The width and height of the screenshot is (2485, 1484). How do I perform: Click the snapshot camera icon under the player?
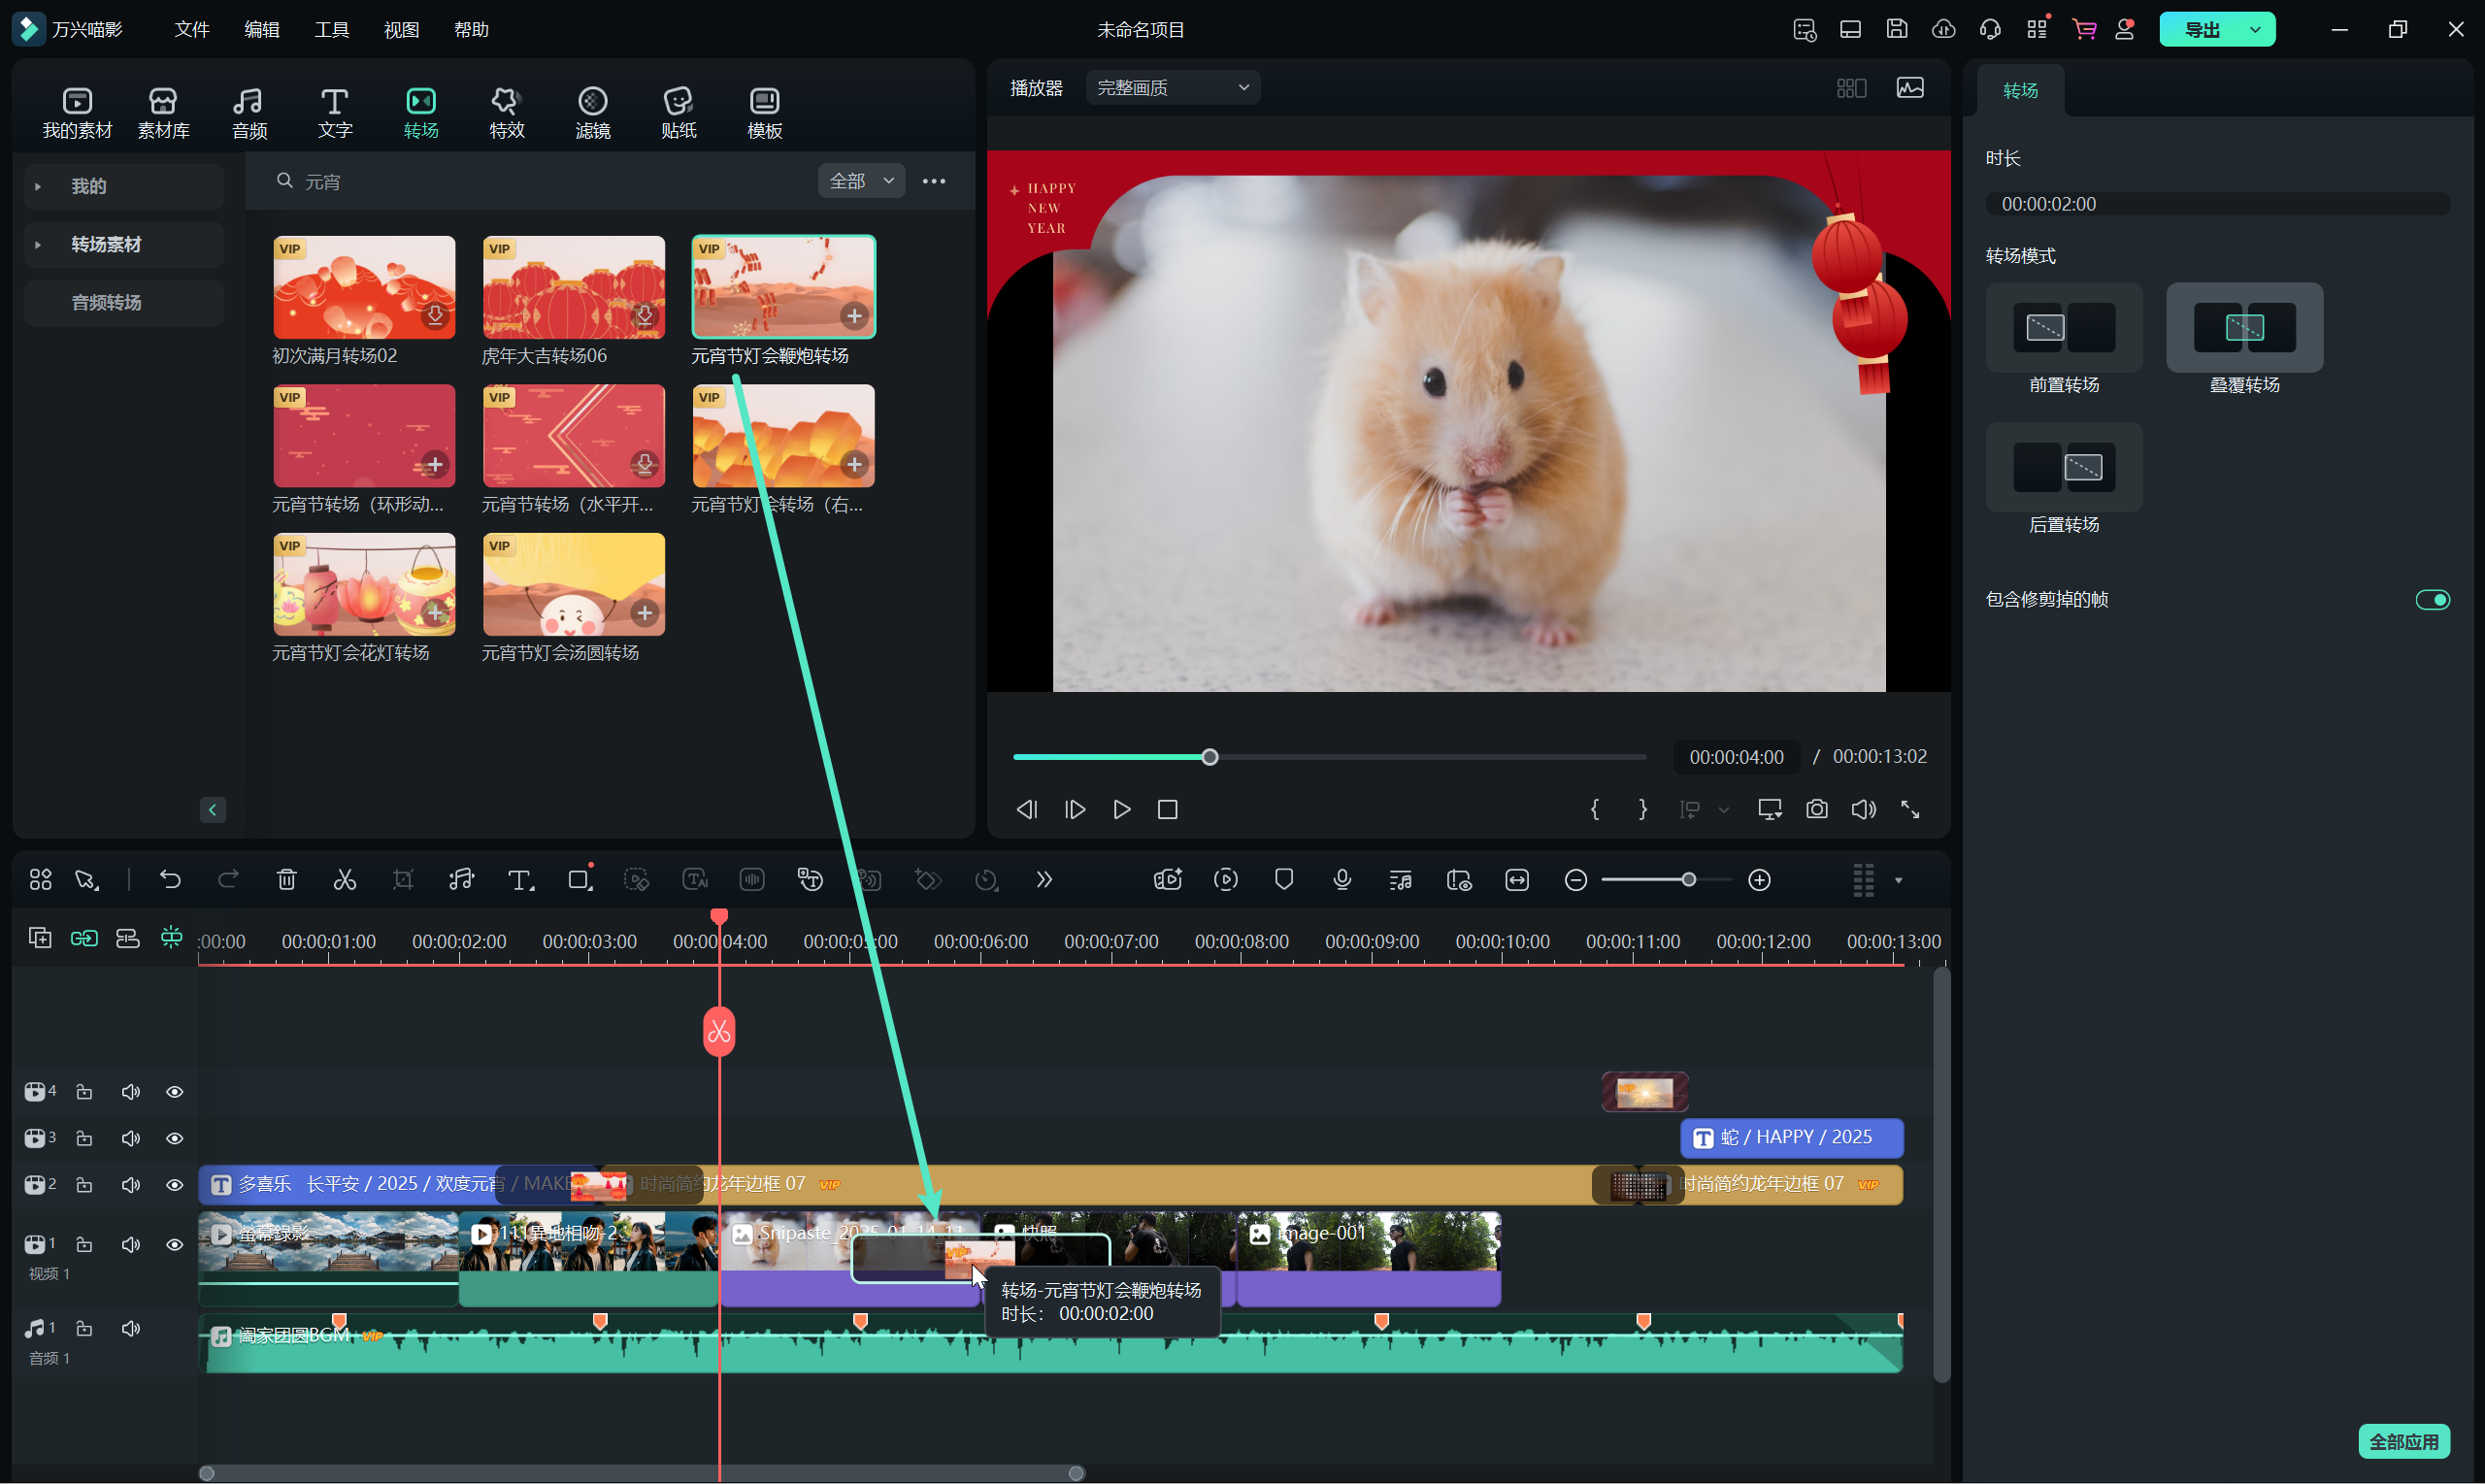pyautogui.click(x=1816, y=809)
